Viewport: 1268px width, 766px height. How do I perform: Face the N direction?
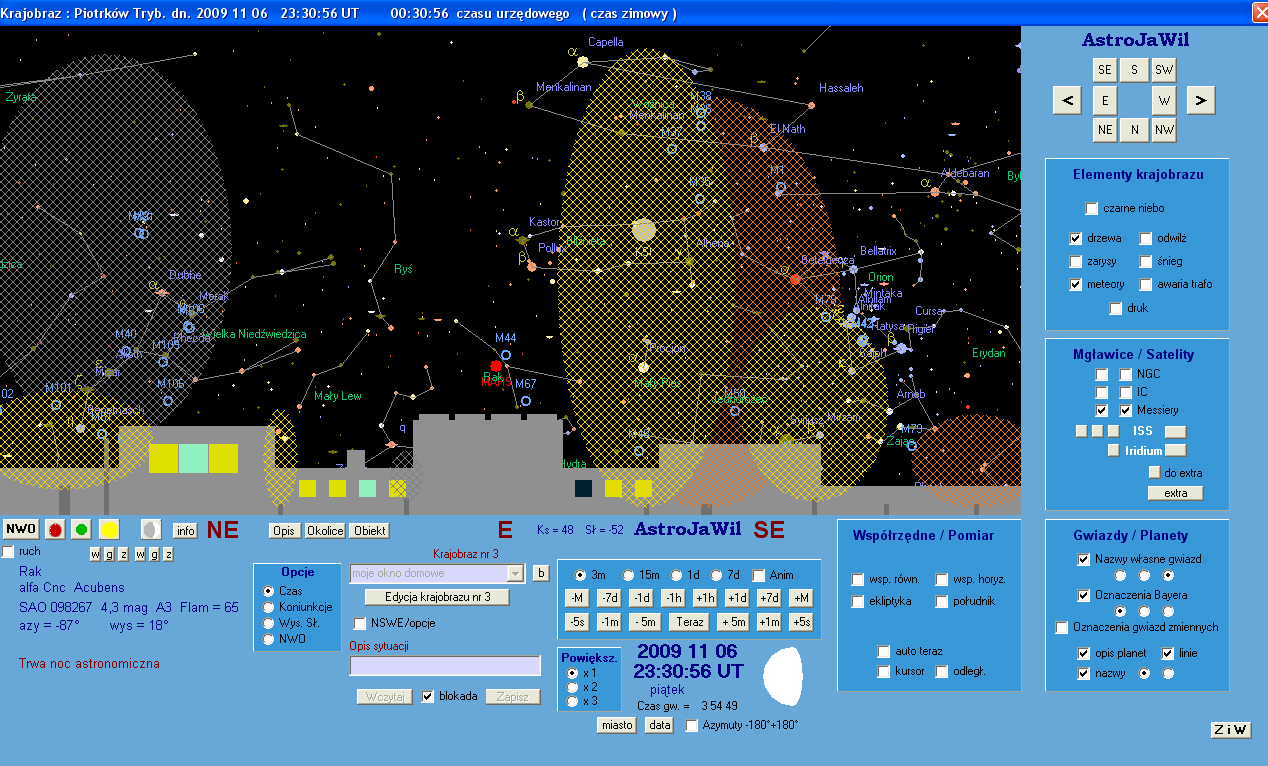(1134, 130)
